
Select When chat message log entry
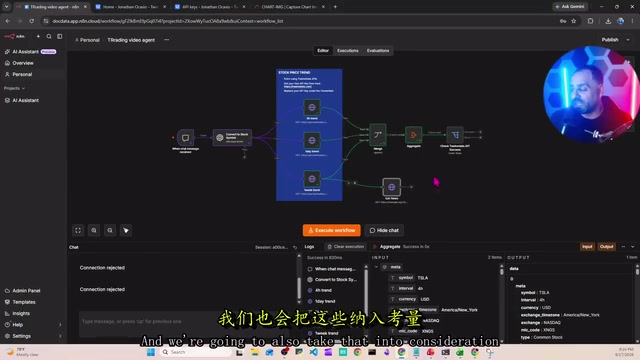332,269
